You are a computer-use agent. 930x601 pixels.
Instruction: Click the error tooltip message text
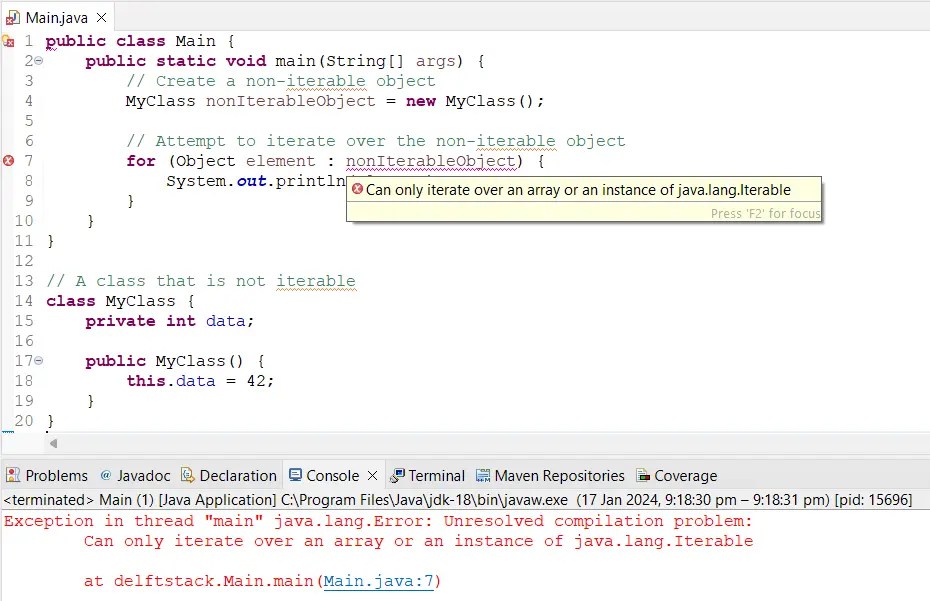pyautogui.click(x=580, y=189)
